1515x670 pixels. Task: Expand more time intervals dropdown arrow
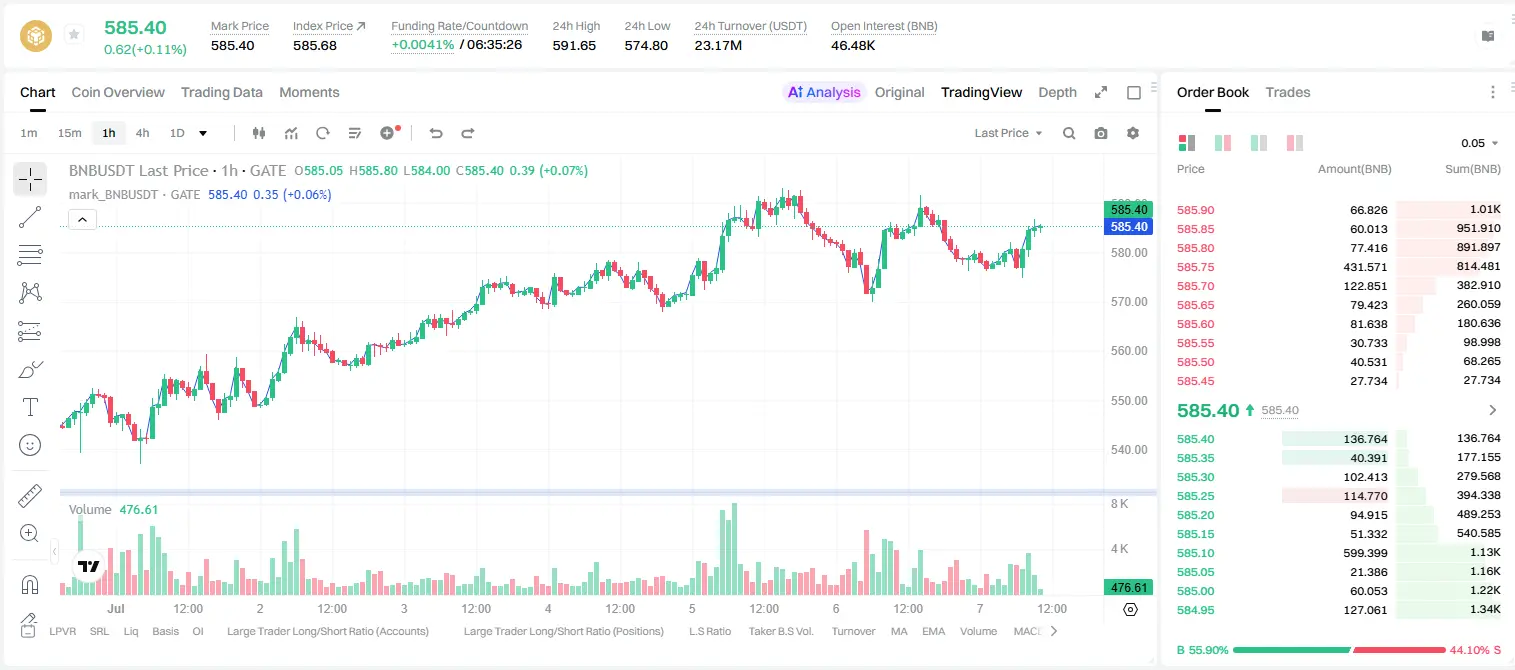coord(203,133)
